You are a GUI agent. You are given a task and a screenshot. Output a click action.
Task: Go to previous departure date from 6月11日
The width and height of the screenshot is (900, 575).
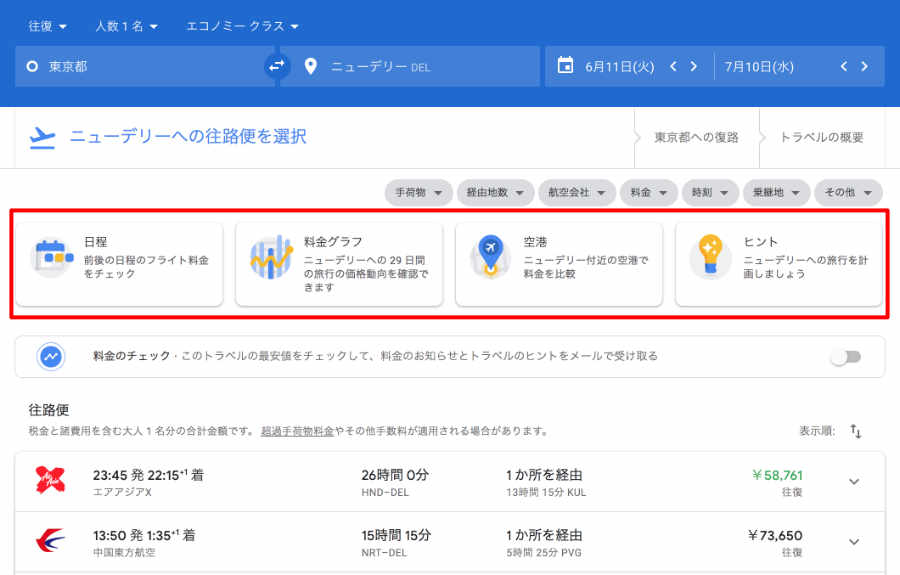pos(673,67)
